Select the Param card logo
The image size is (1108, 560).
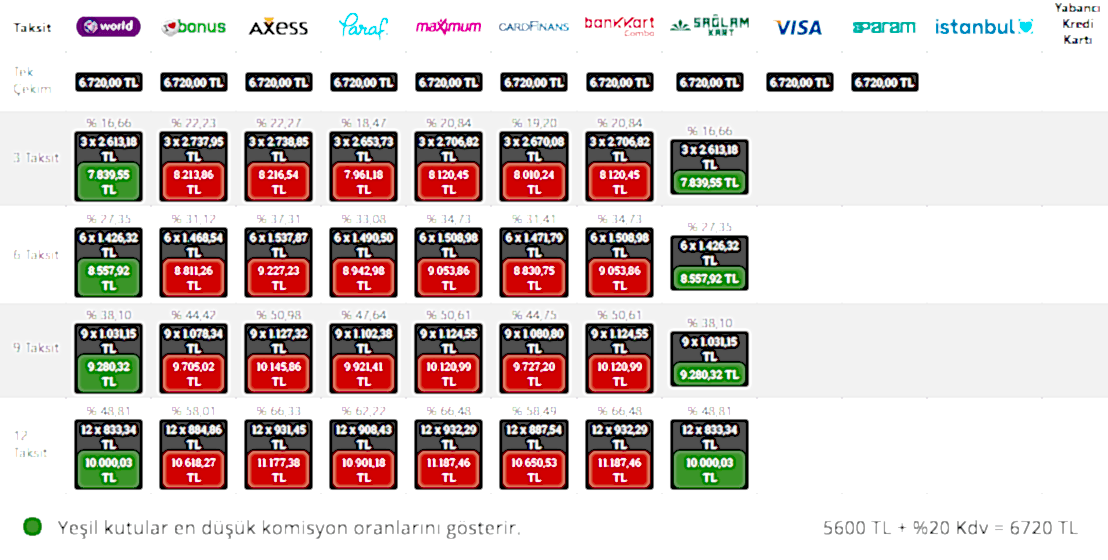click(884, 27)
